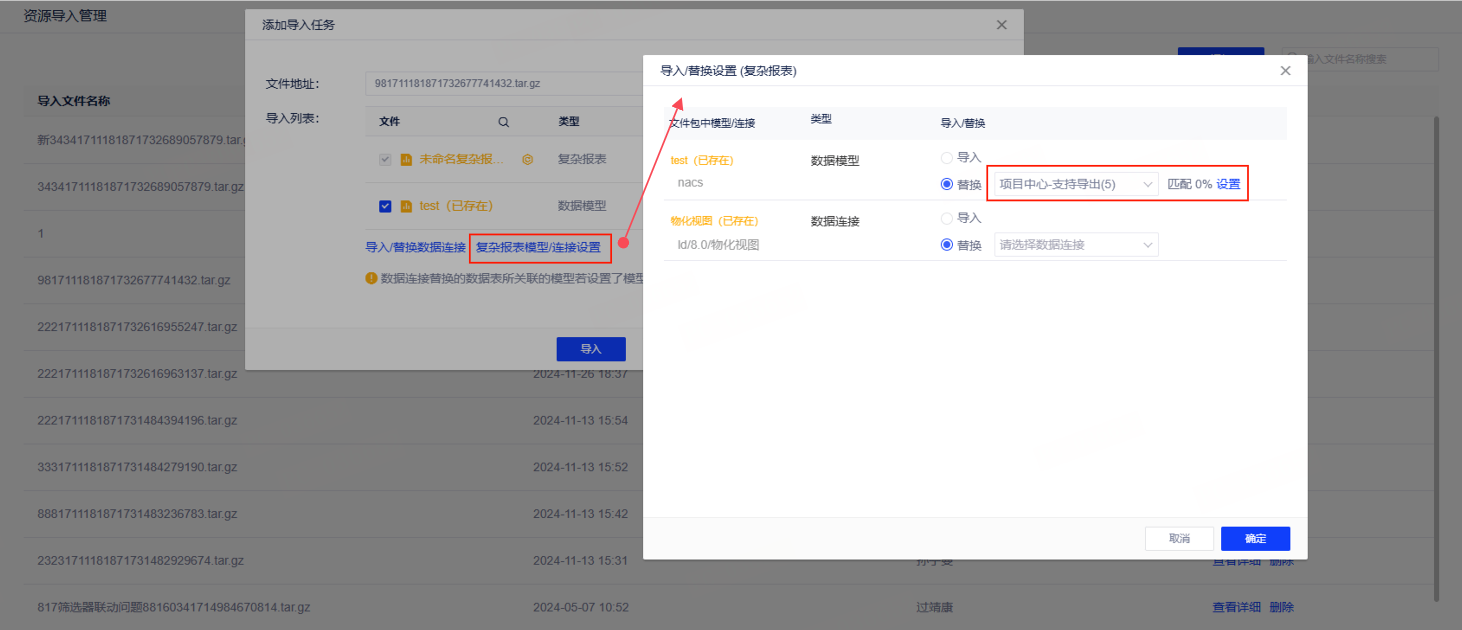Click the 设置 link next to 匹配 0%
1462x630 pixels.
[1228, 184]
